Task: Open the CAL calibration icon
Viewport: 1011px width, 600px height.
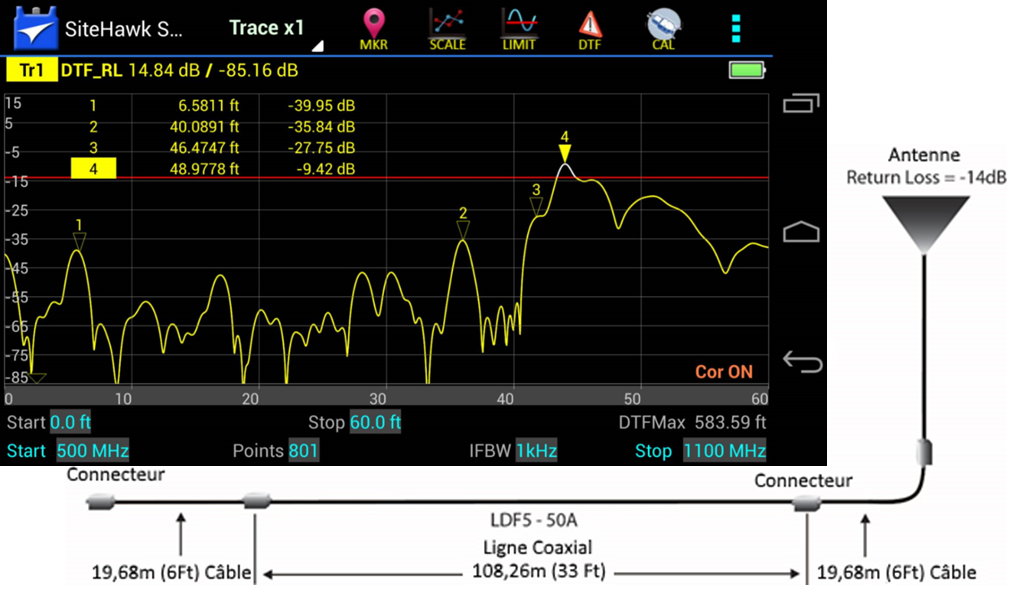Action: [x=662, y=28]
